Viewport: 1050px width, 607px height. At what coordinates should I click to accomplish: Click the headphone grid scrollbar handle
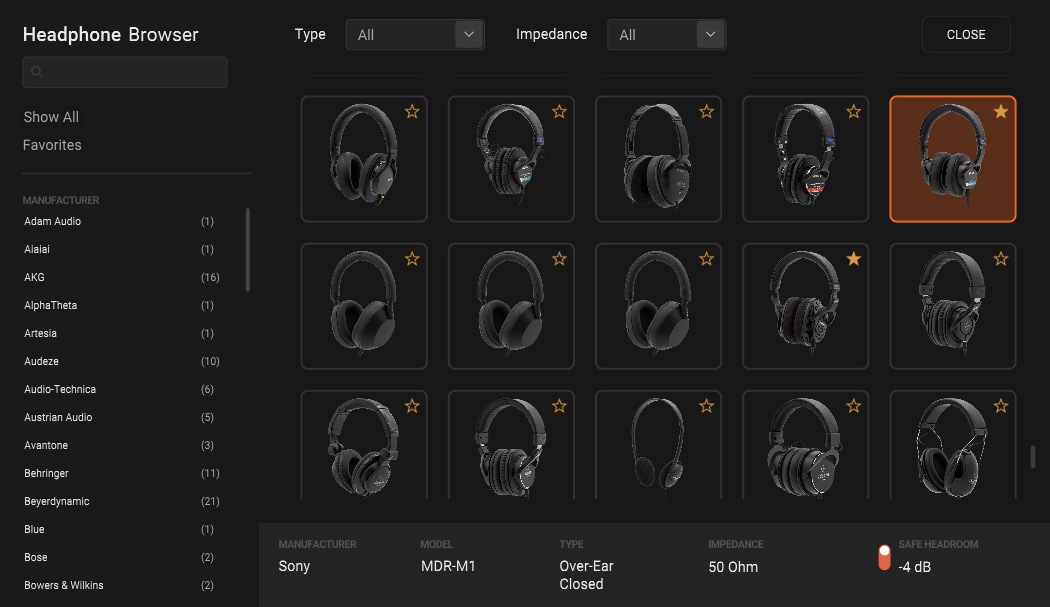pos(1033,457)
